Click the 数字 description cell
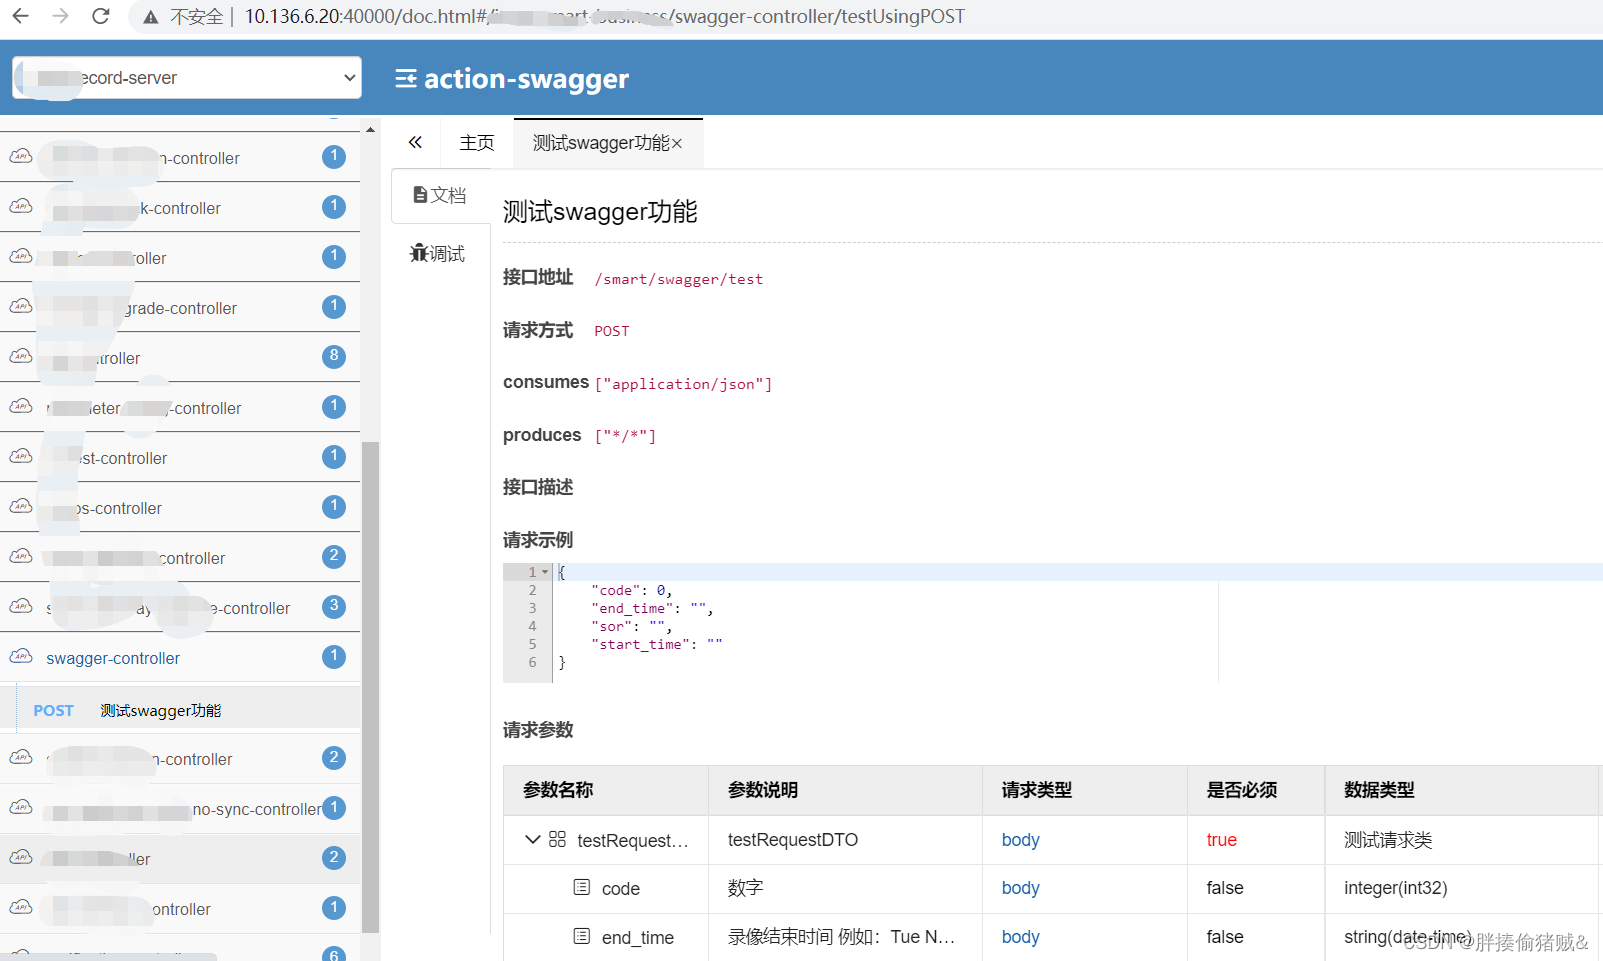The image size is (1603, 961). (x=746, y=888)
